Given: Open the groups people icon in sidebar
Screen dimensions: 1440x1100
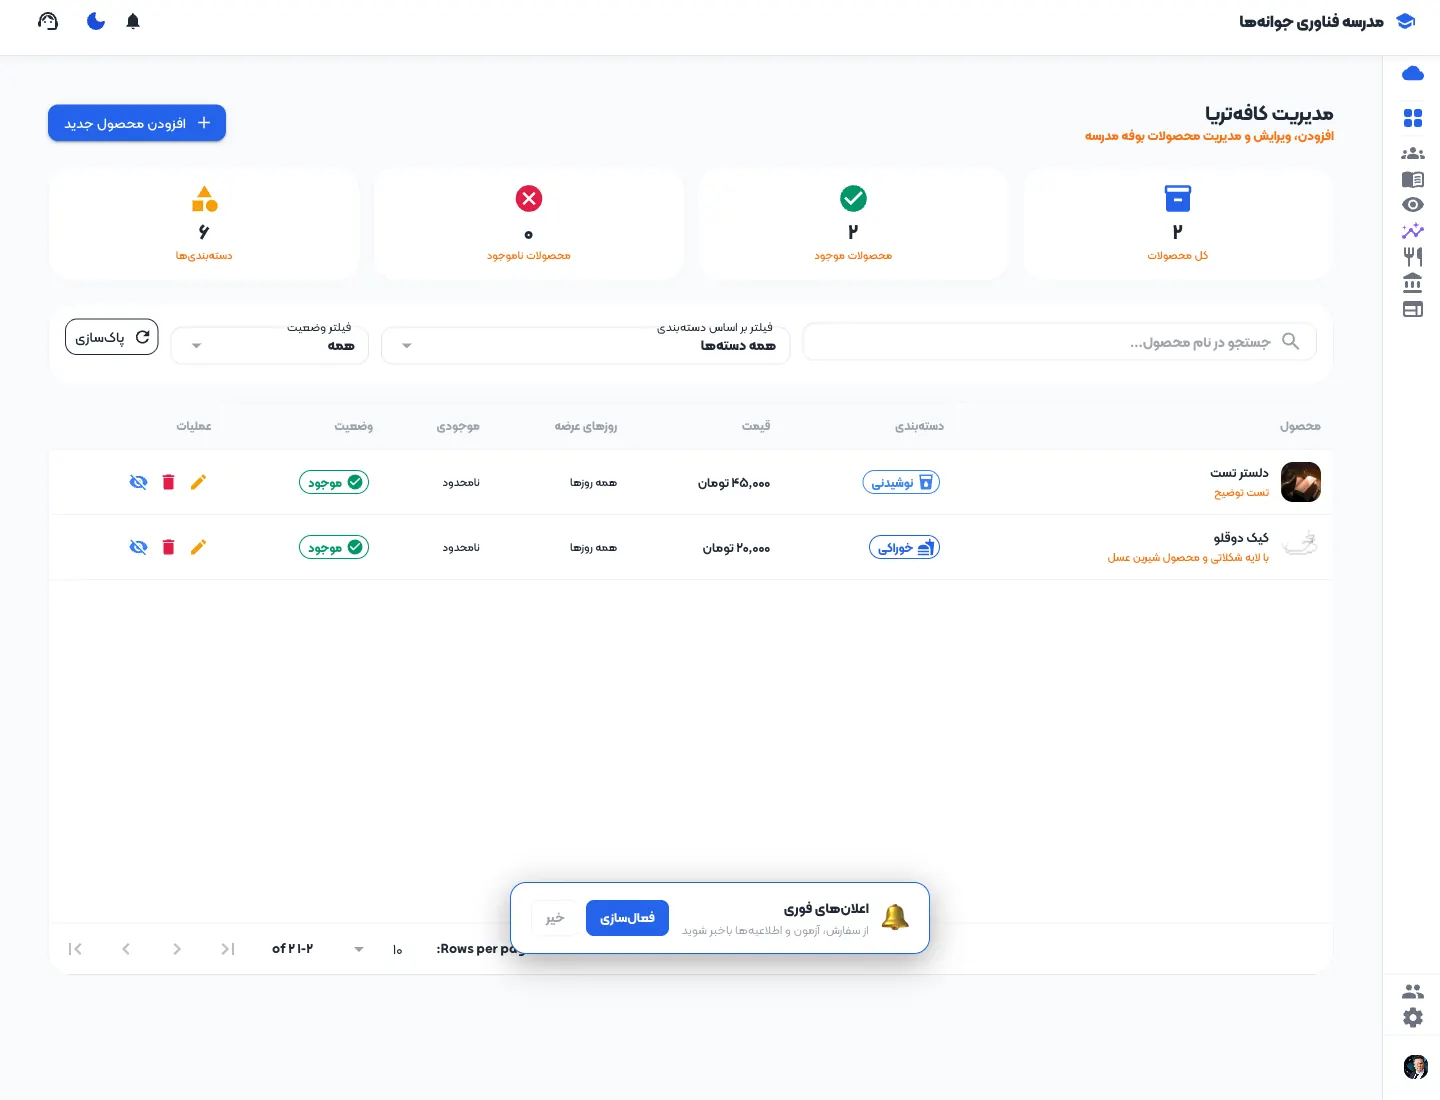Looking at the screenshot, I should click(x=1413, y=154).
